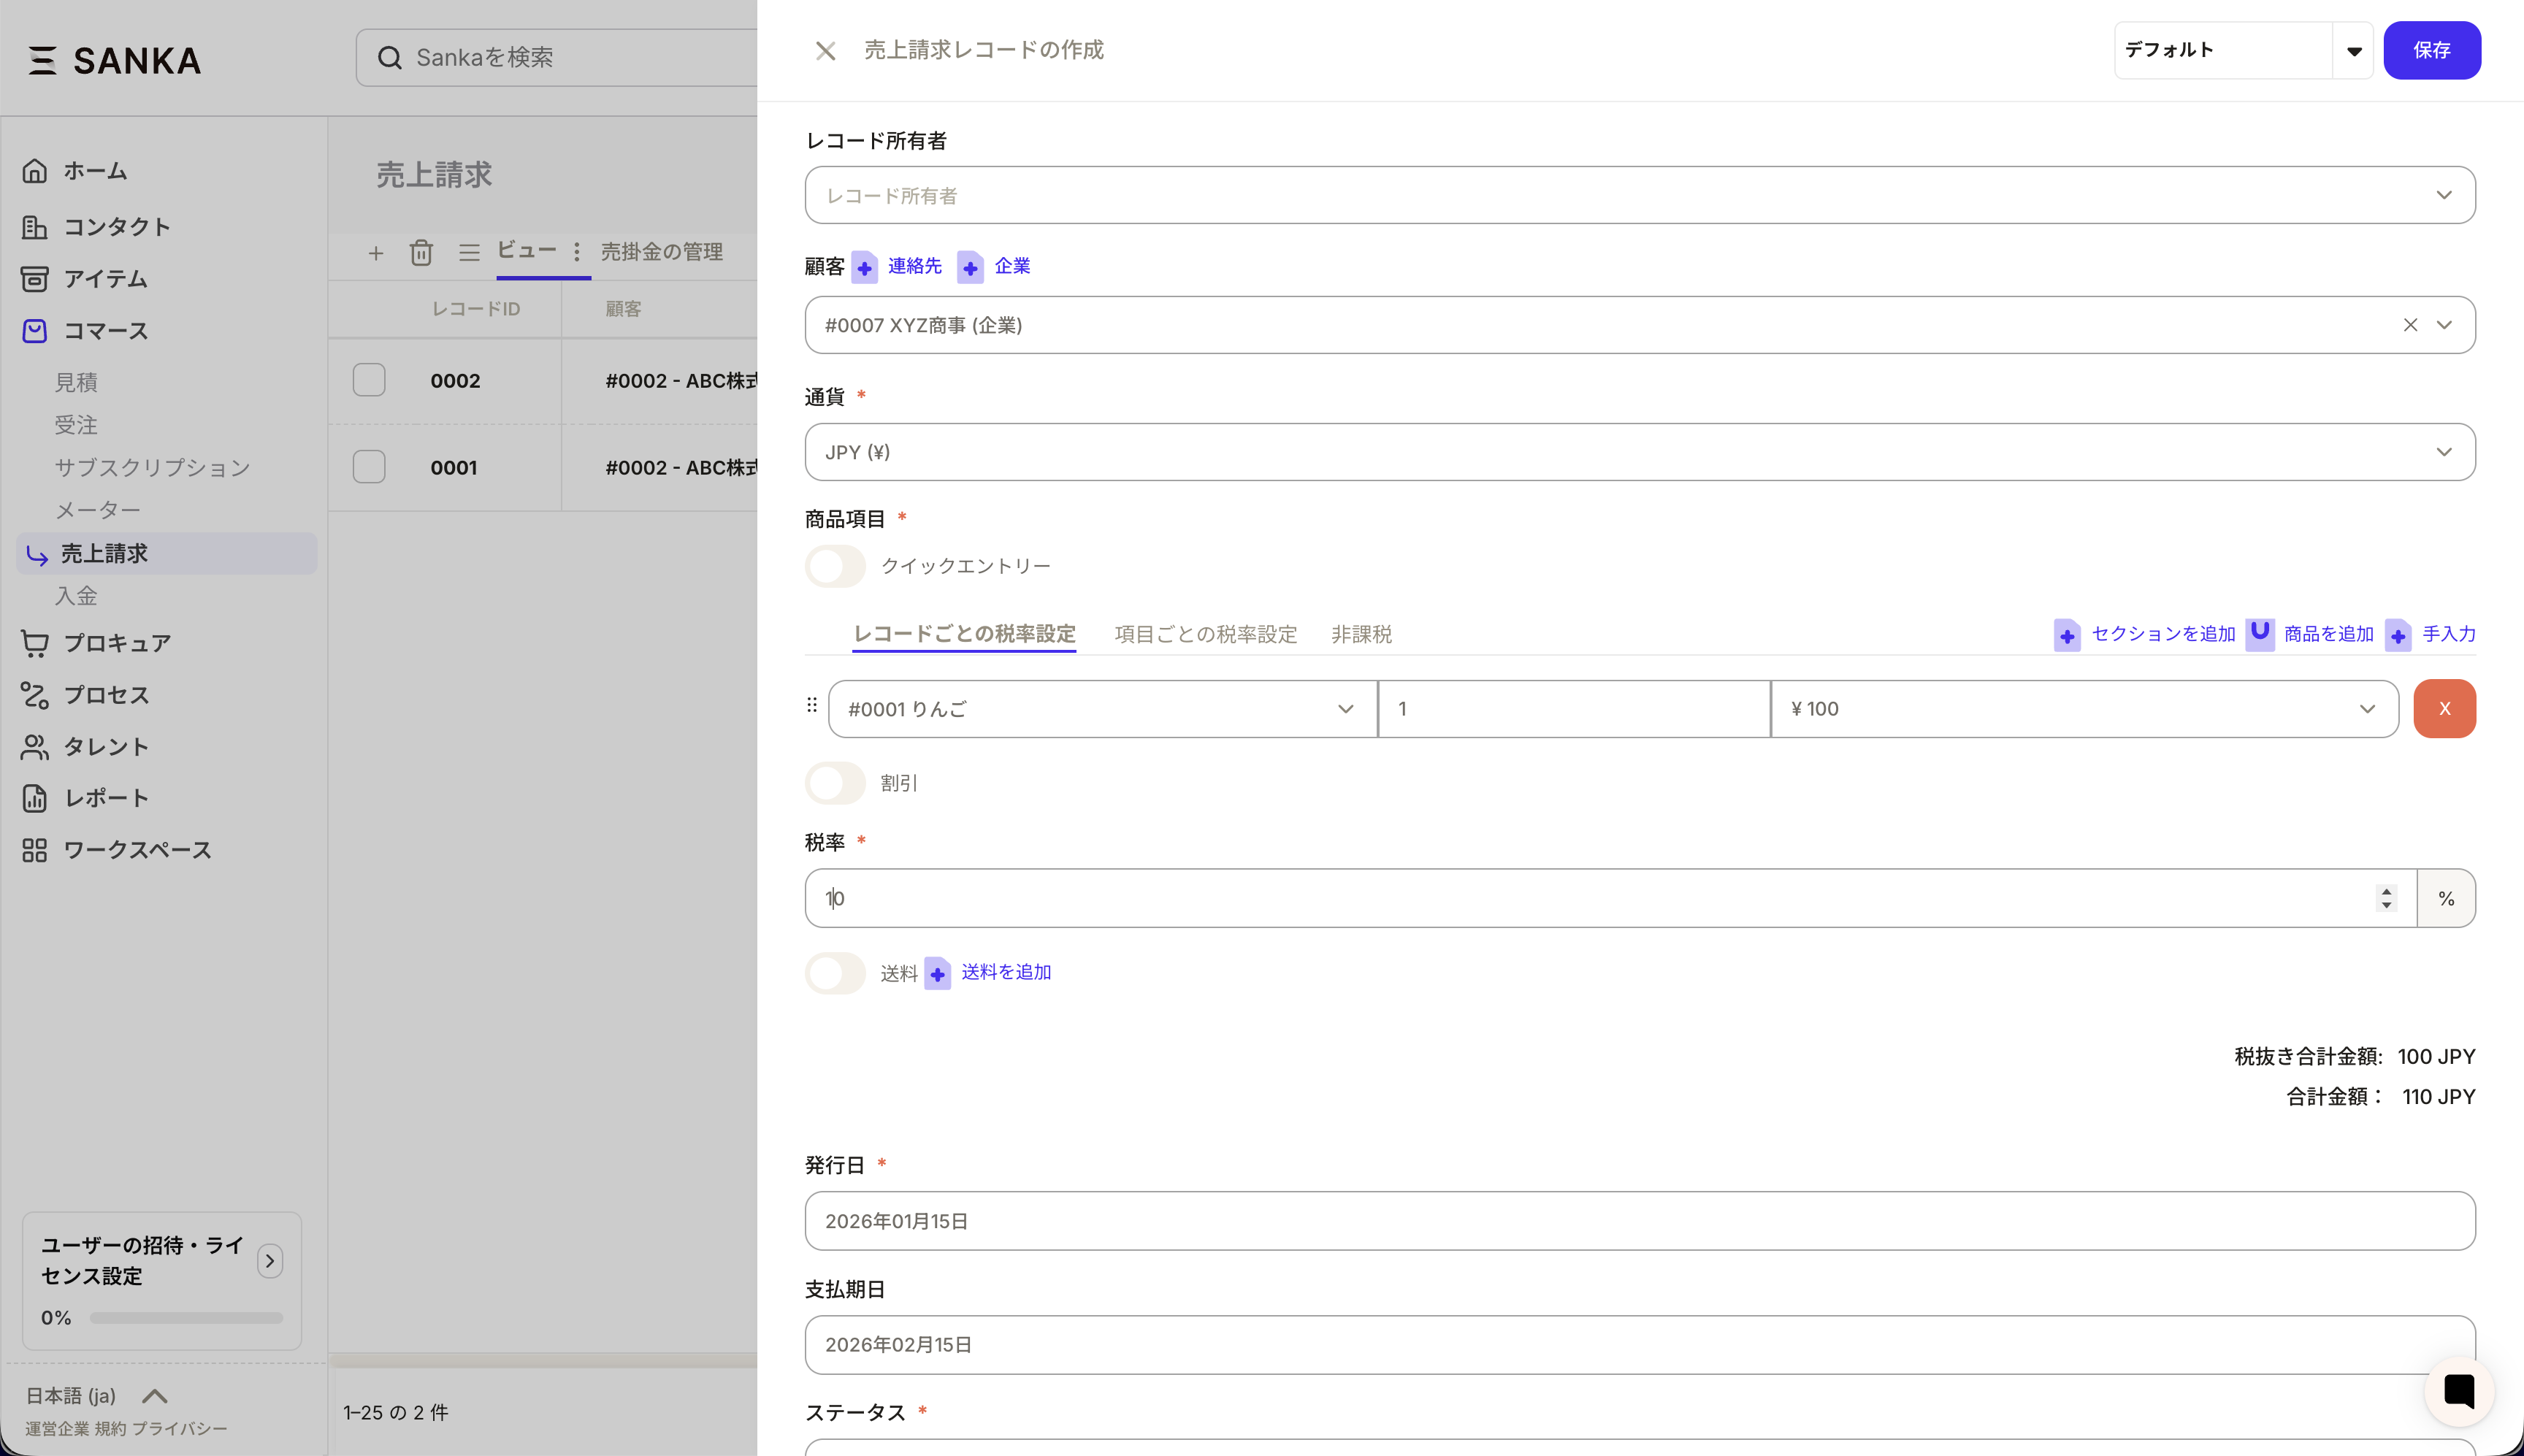The width and height of the screenshot is (2524, 1456).
Task: Open the デフォルト template dropdown
Action: [2353, 51]
